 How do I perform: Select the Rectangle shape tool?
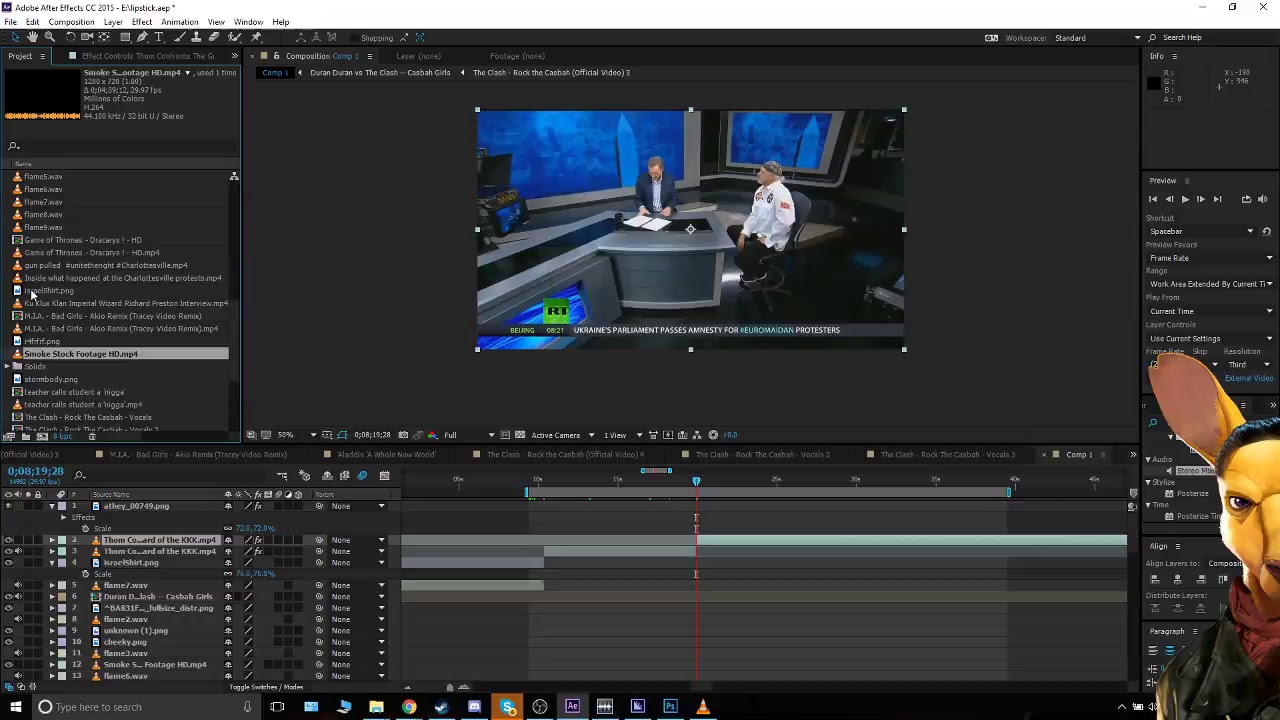click(124, 37)
